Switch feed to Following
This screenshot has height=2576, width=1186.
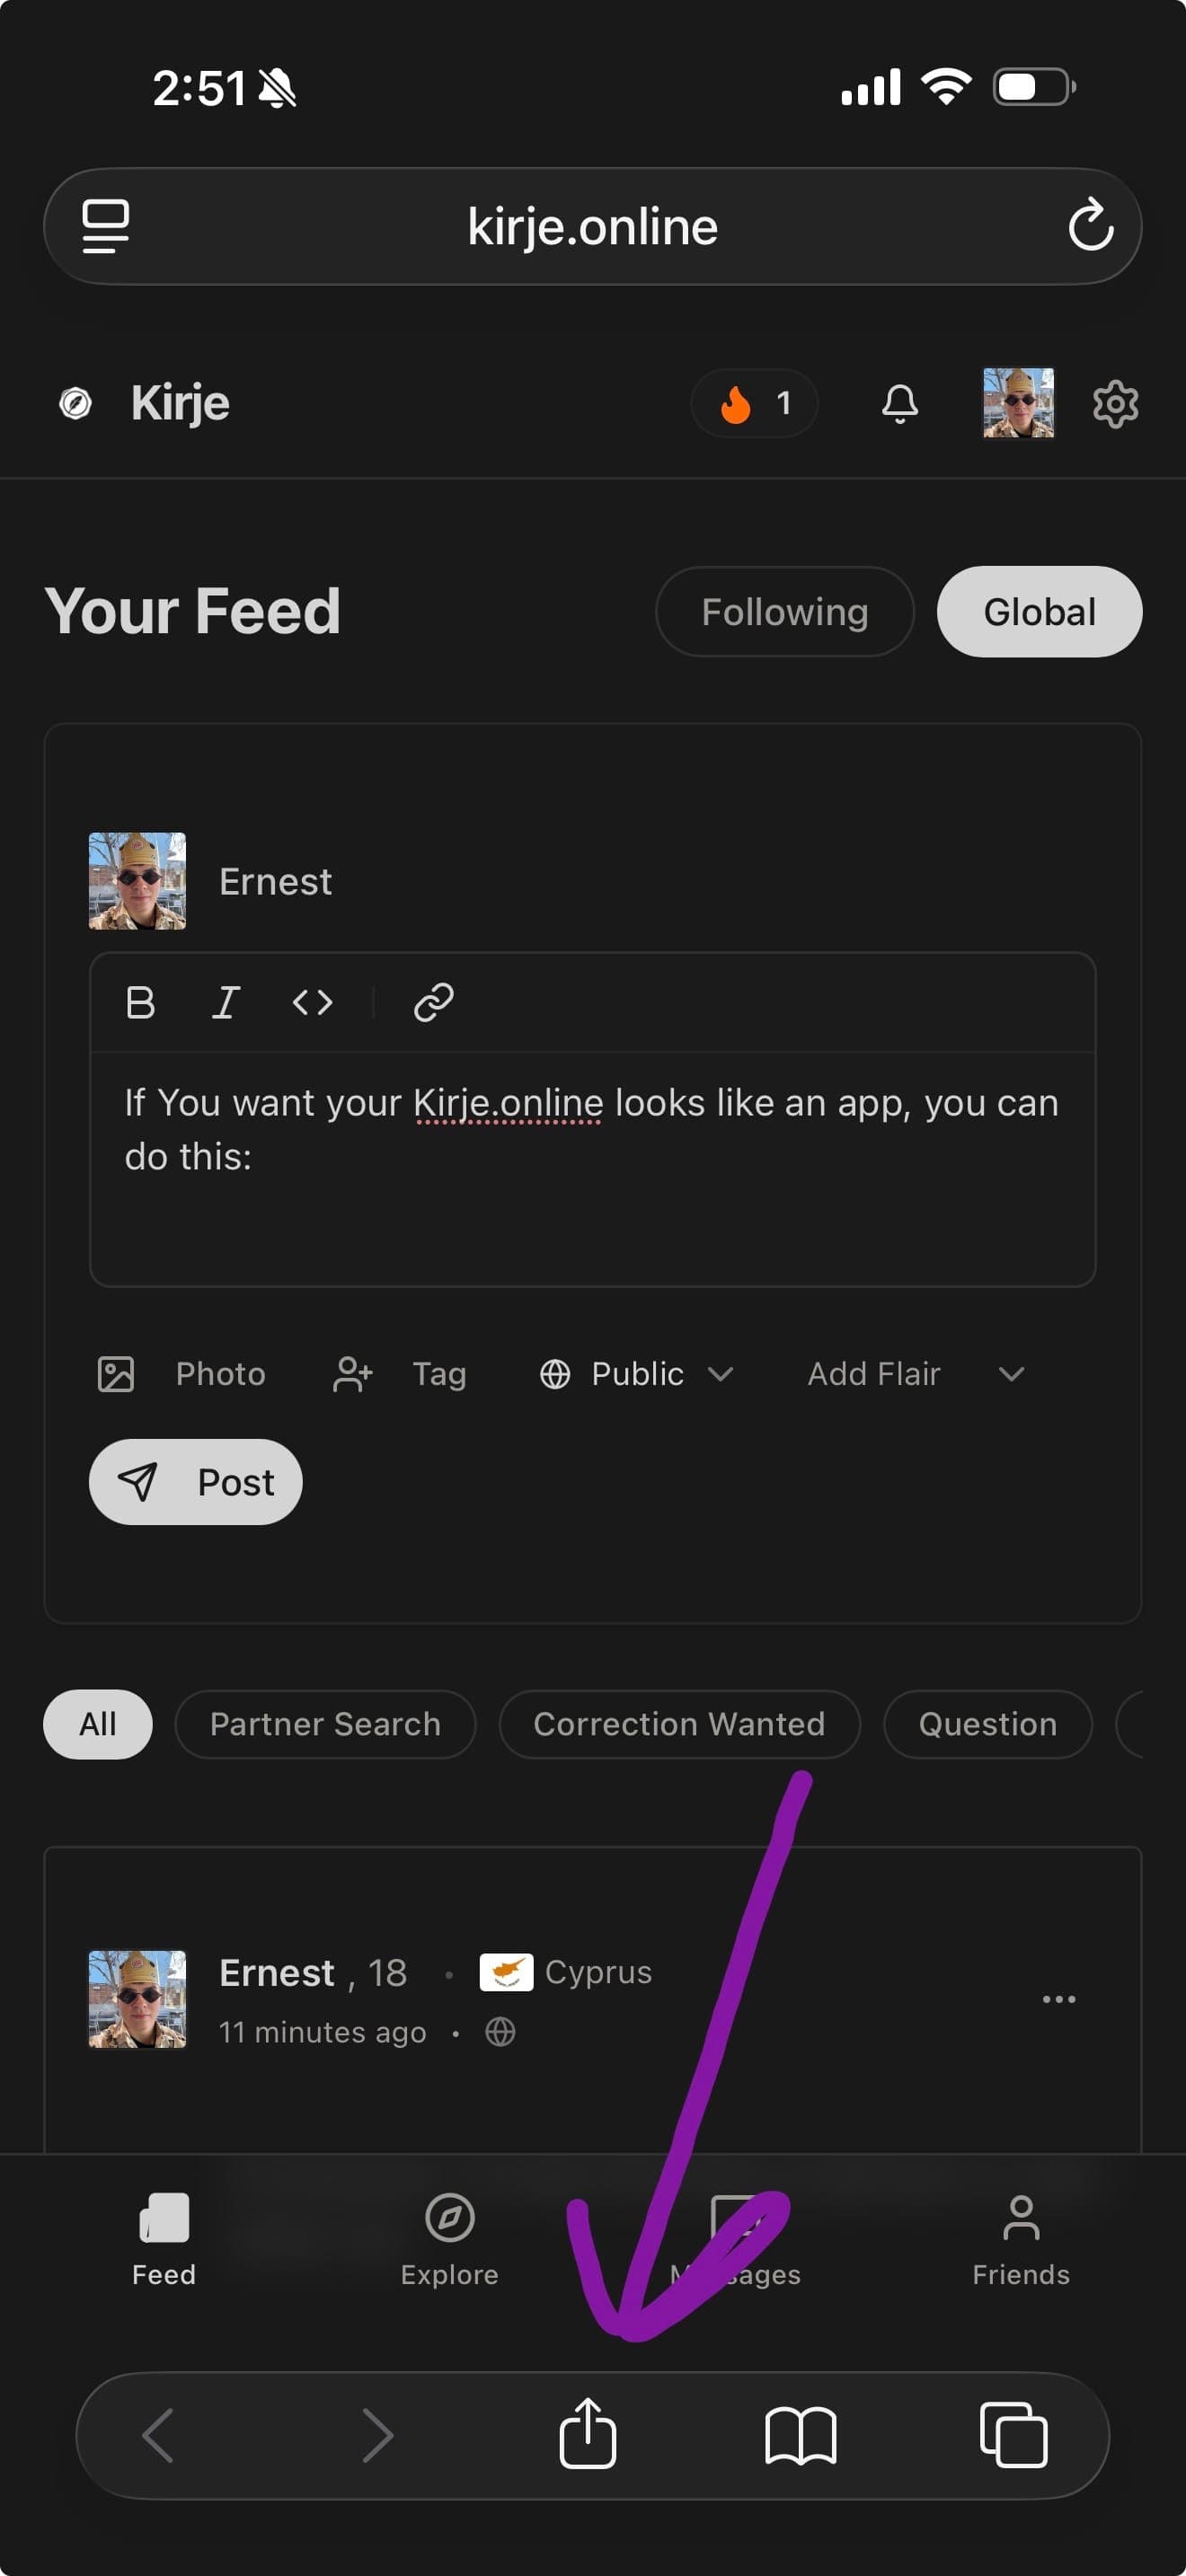(x=784, y=612)
